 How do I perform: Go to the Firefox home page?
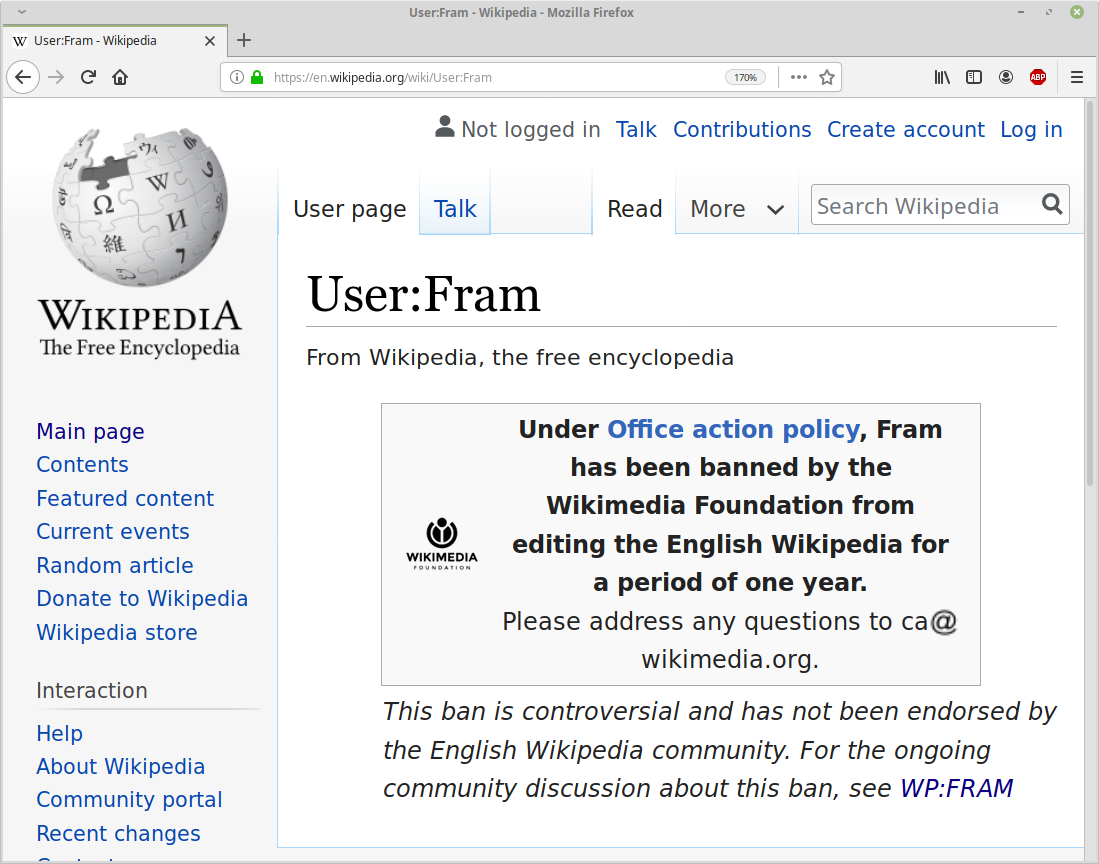point(121,77)
